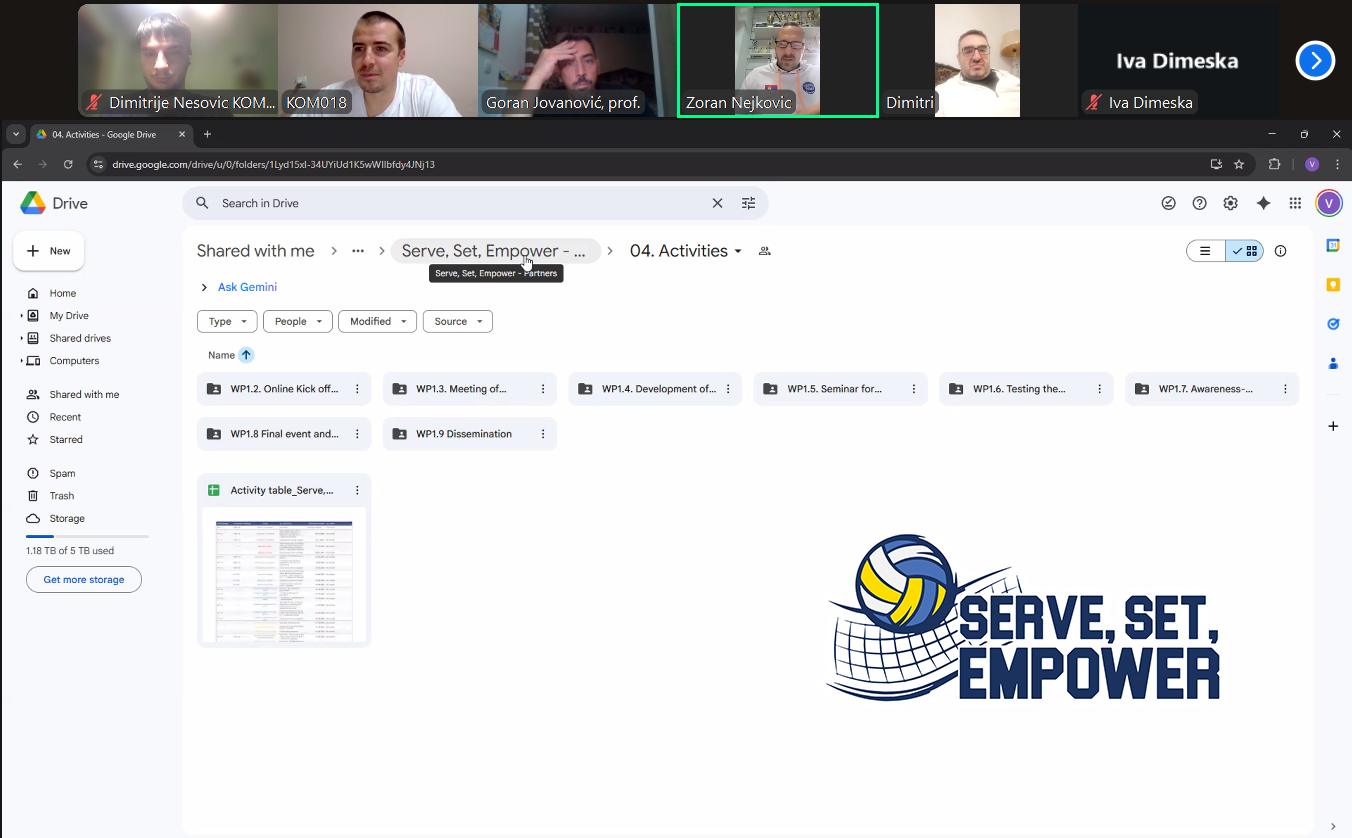This screenshot has width=1352, height=838.
Task: Open Google Apps grid launcher
Action: tap(1295, 203)
